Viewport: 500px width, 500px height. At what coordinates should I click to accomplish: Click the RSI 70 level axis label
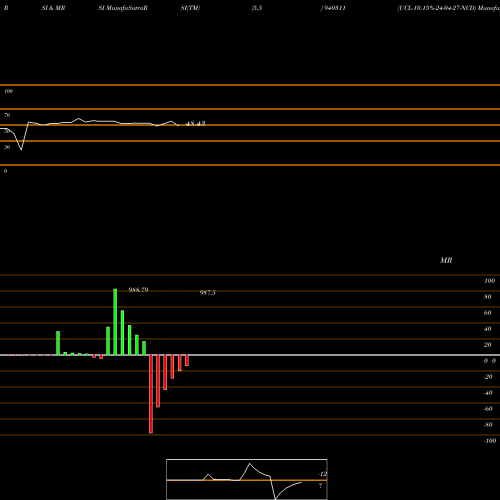point(7,115)
